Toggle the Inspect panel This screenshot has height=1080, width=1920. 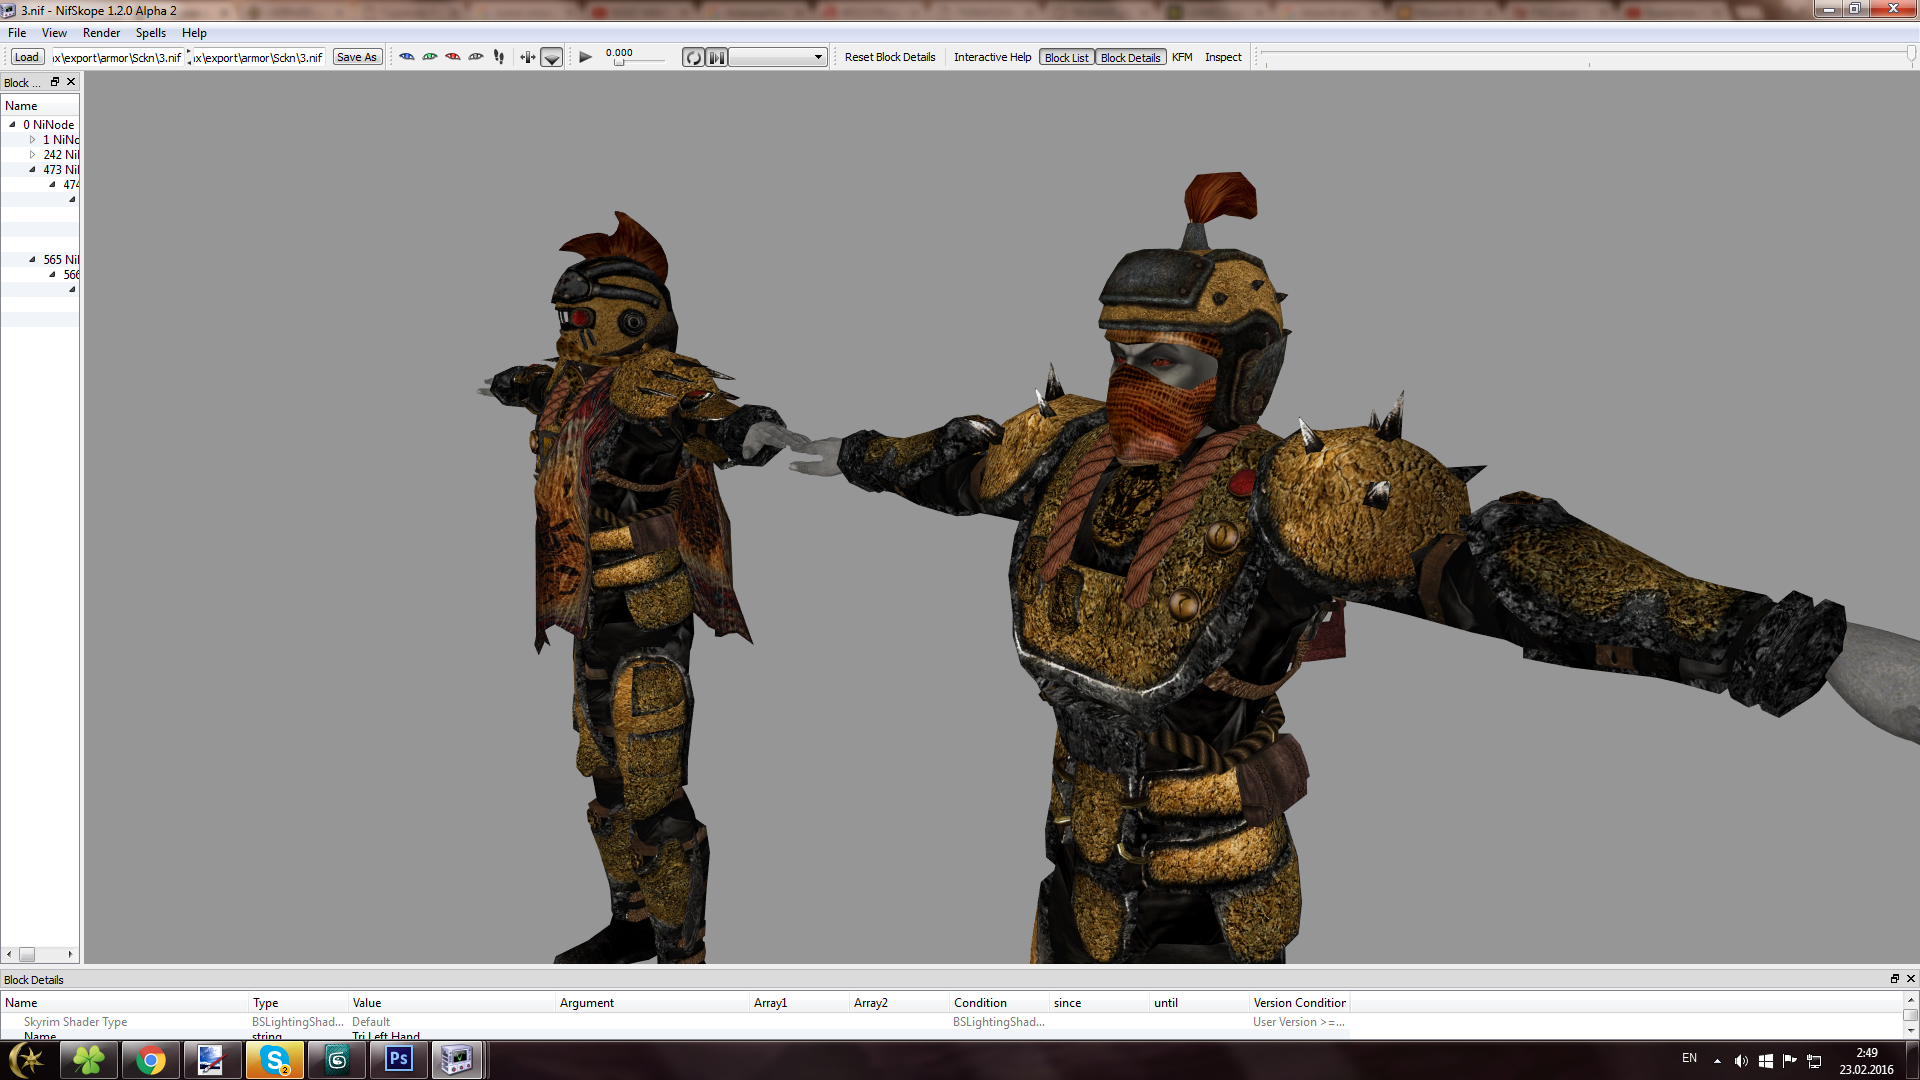coord(1223,57)
